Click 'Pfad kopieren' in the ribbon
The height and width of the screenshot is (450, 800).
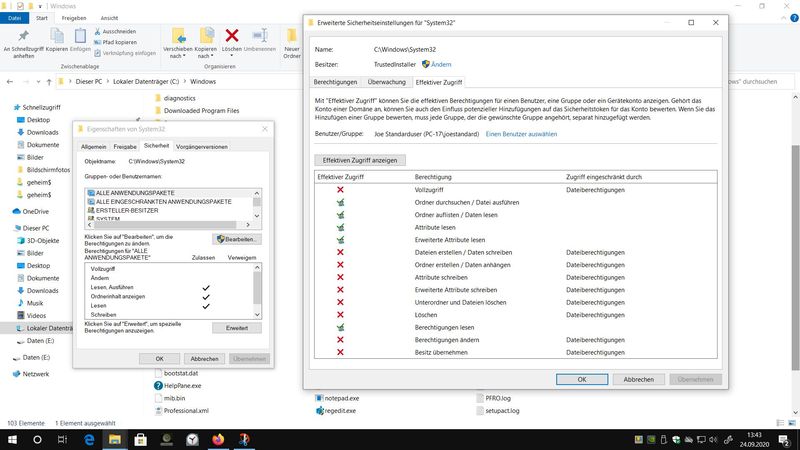tap(115, 42)
